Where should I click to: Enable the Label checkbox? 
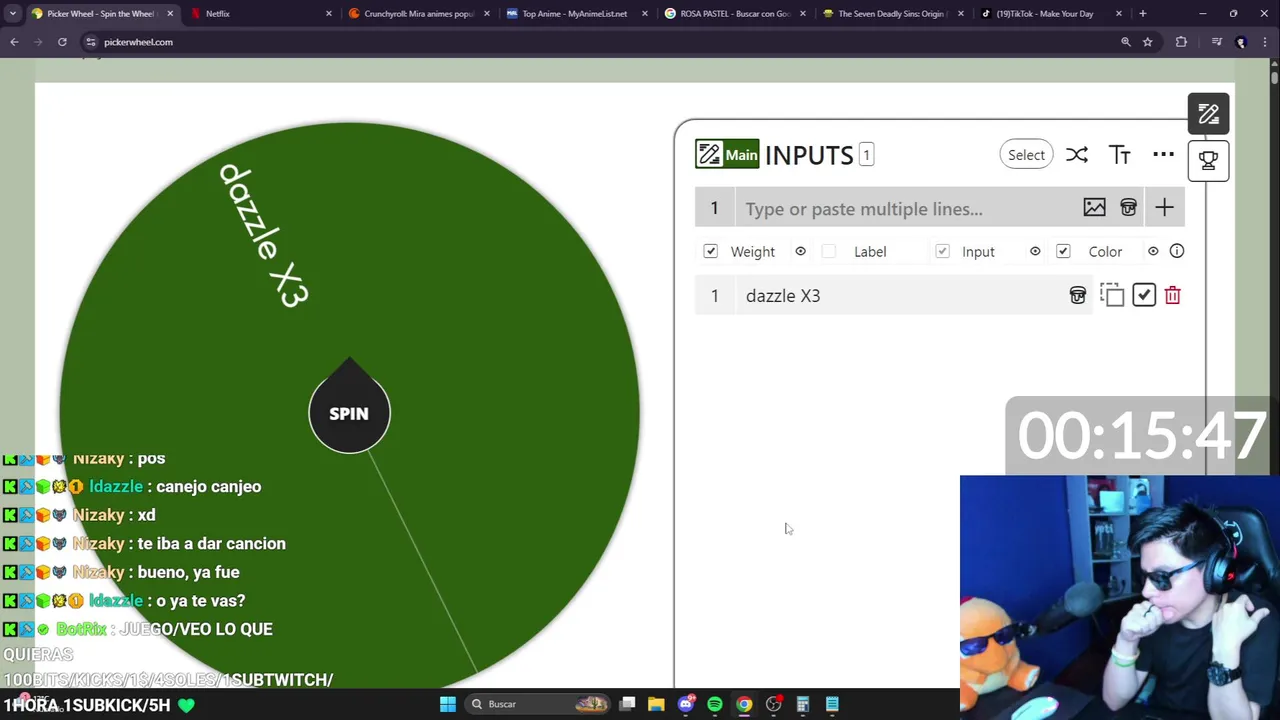(828, 252)
